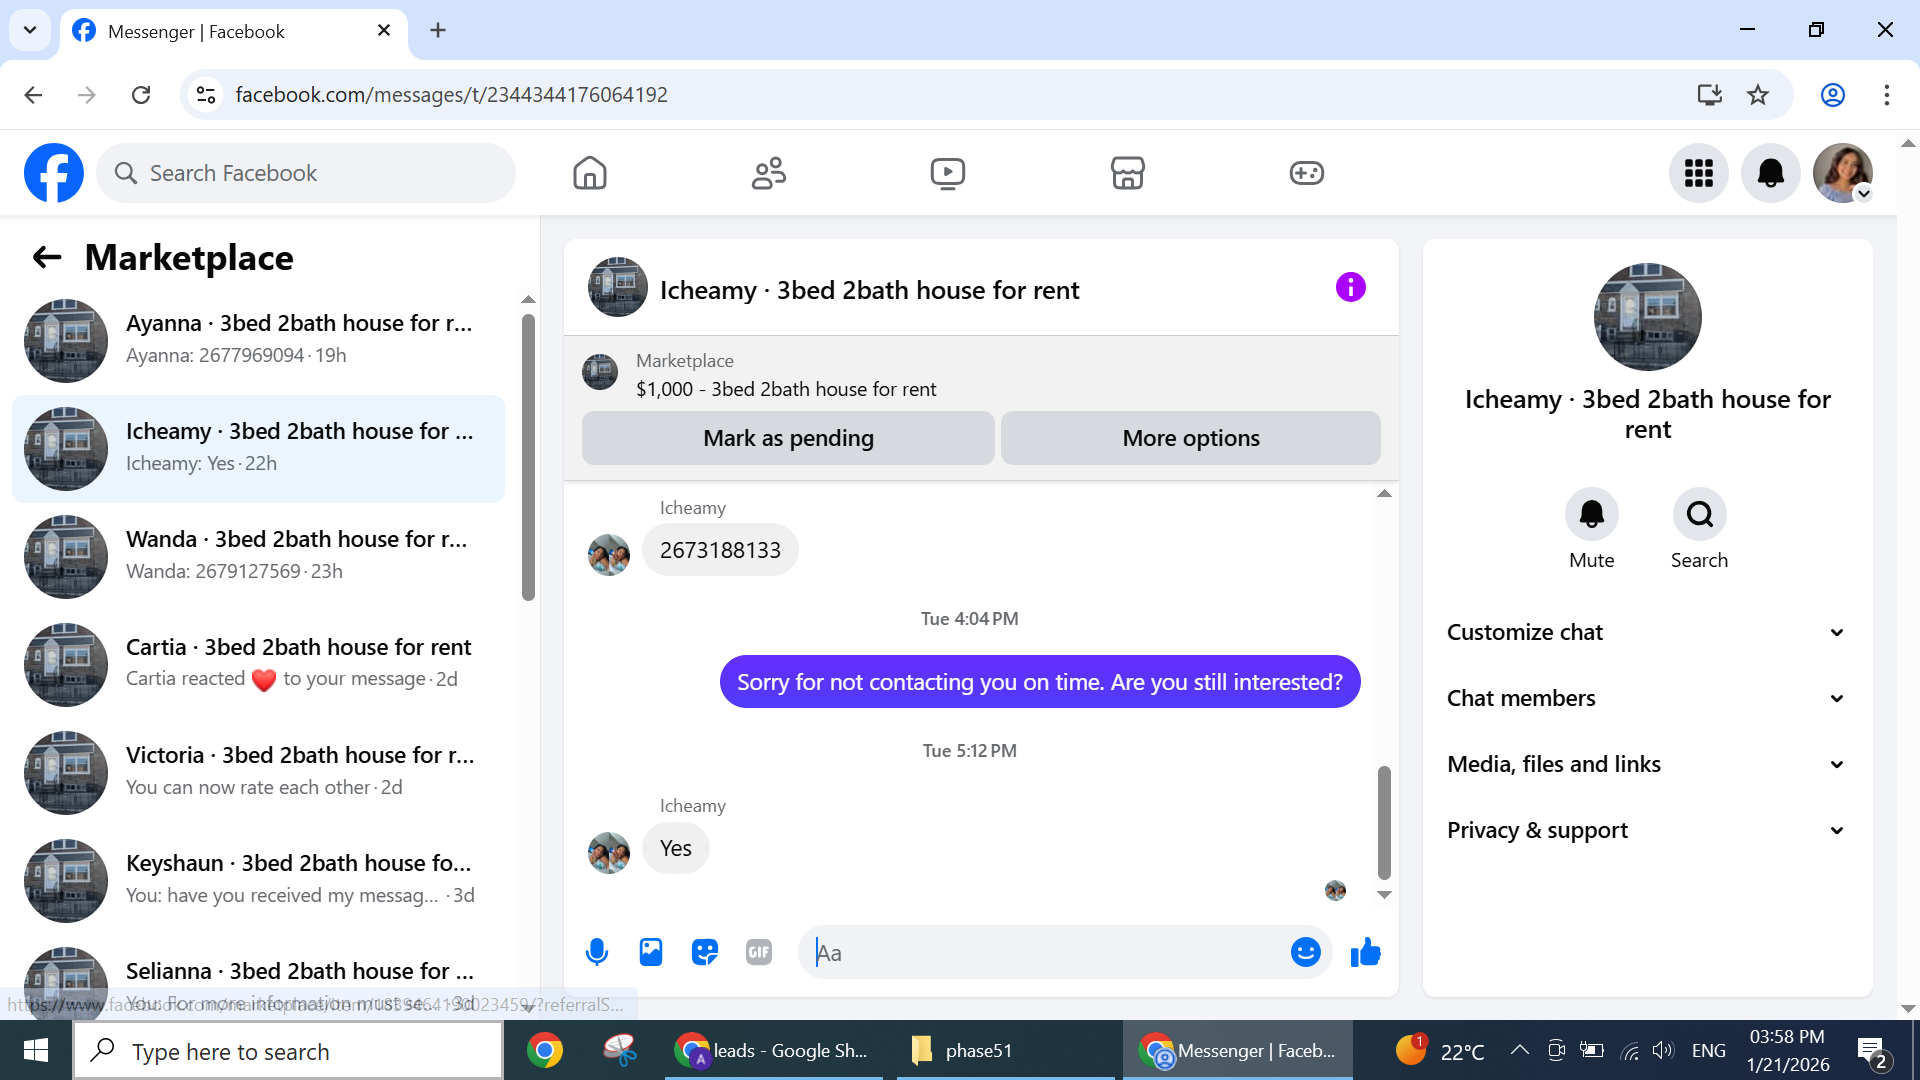Image resolution: width=1920 pixels, height=1080 pixels.
Task: Click Mark as pending button
Action: pos(788,438)
